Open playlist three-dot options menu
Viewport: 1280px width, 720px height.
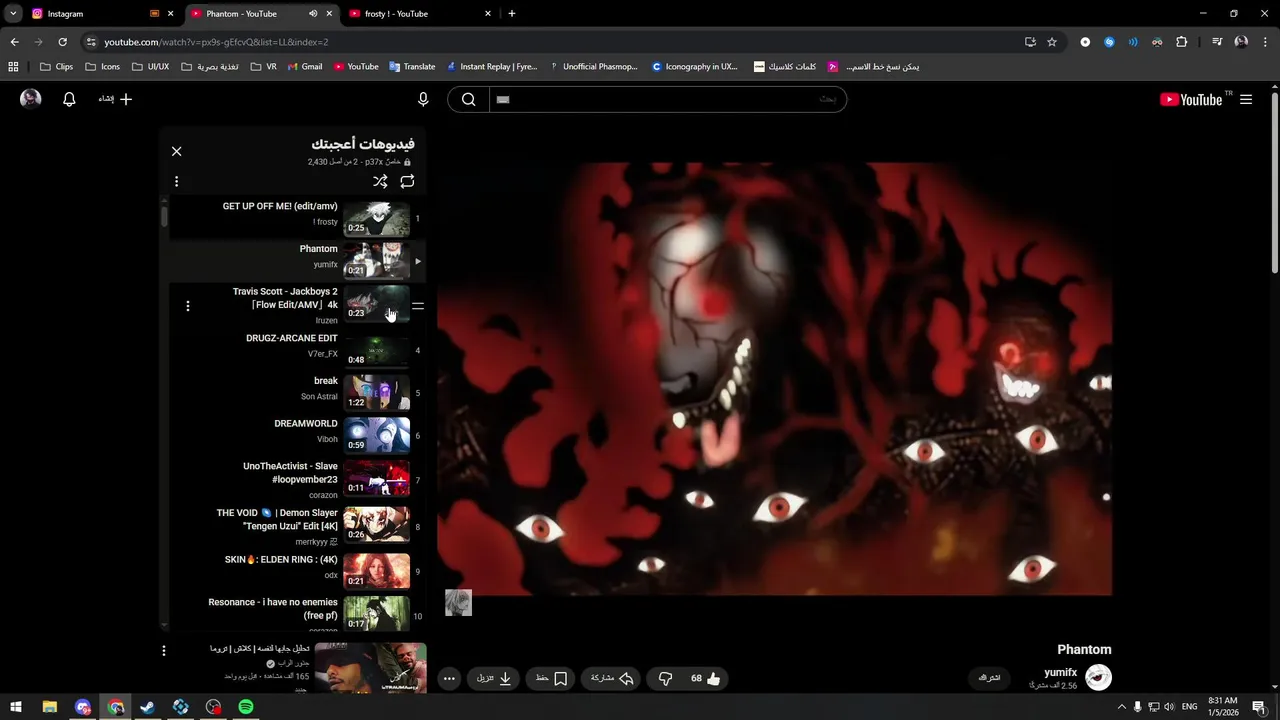pyautogui.click(x=177, y=182)
